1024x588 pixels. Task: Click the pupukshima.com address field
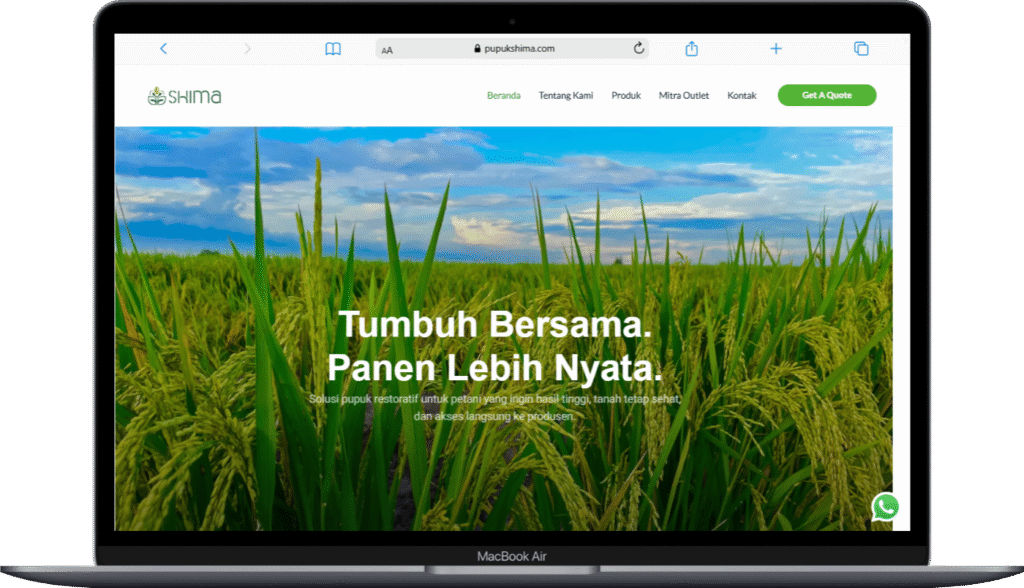(x=520, y=48)
